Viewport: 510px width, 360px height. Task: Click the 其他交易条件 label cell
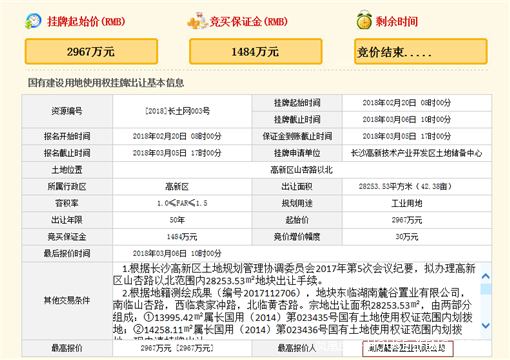pyautogui.click(x=67, y=301)
